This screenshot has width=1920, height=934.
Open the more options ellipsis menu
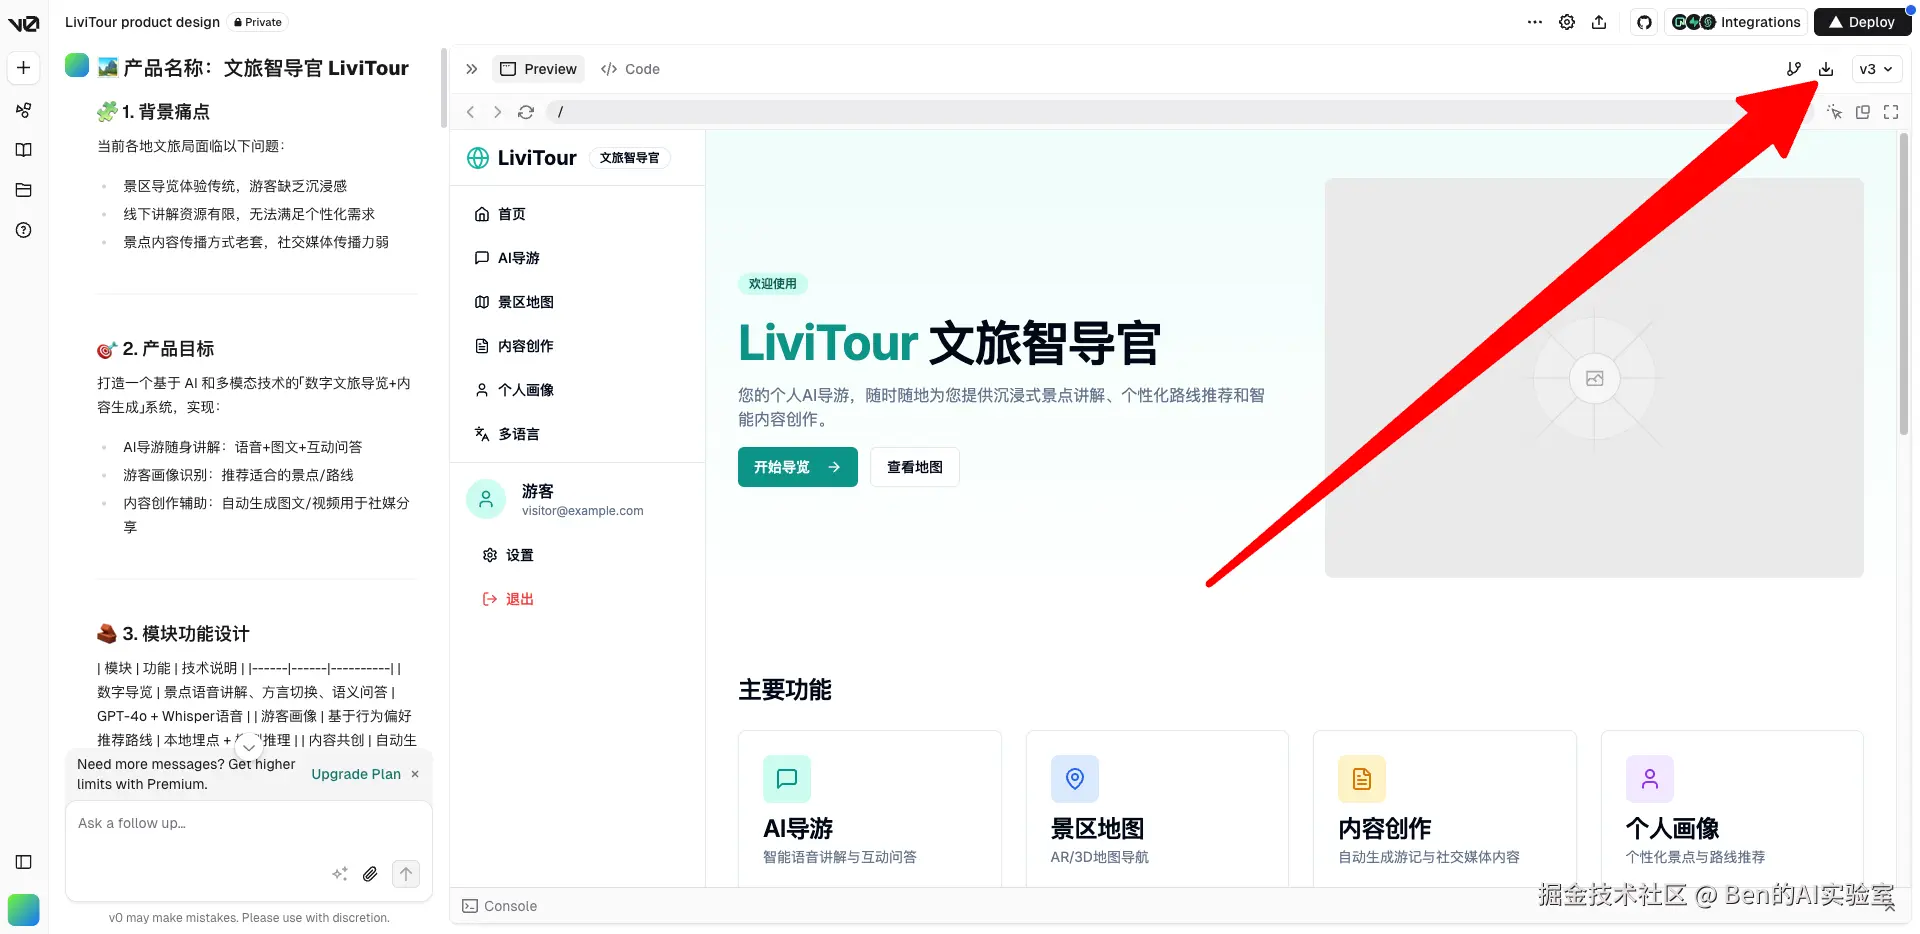(1535, 22)
